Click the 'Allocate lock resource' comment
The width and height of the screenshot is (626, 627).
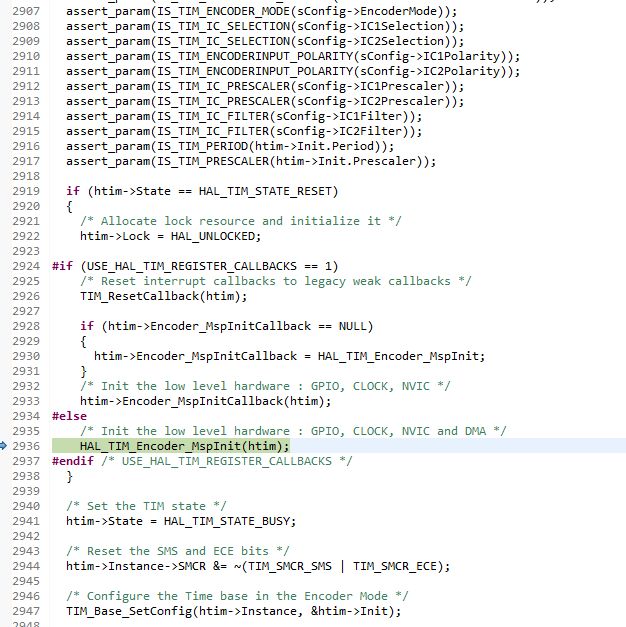click(x=240, y=221)
